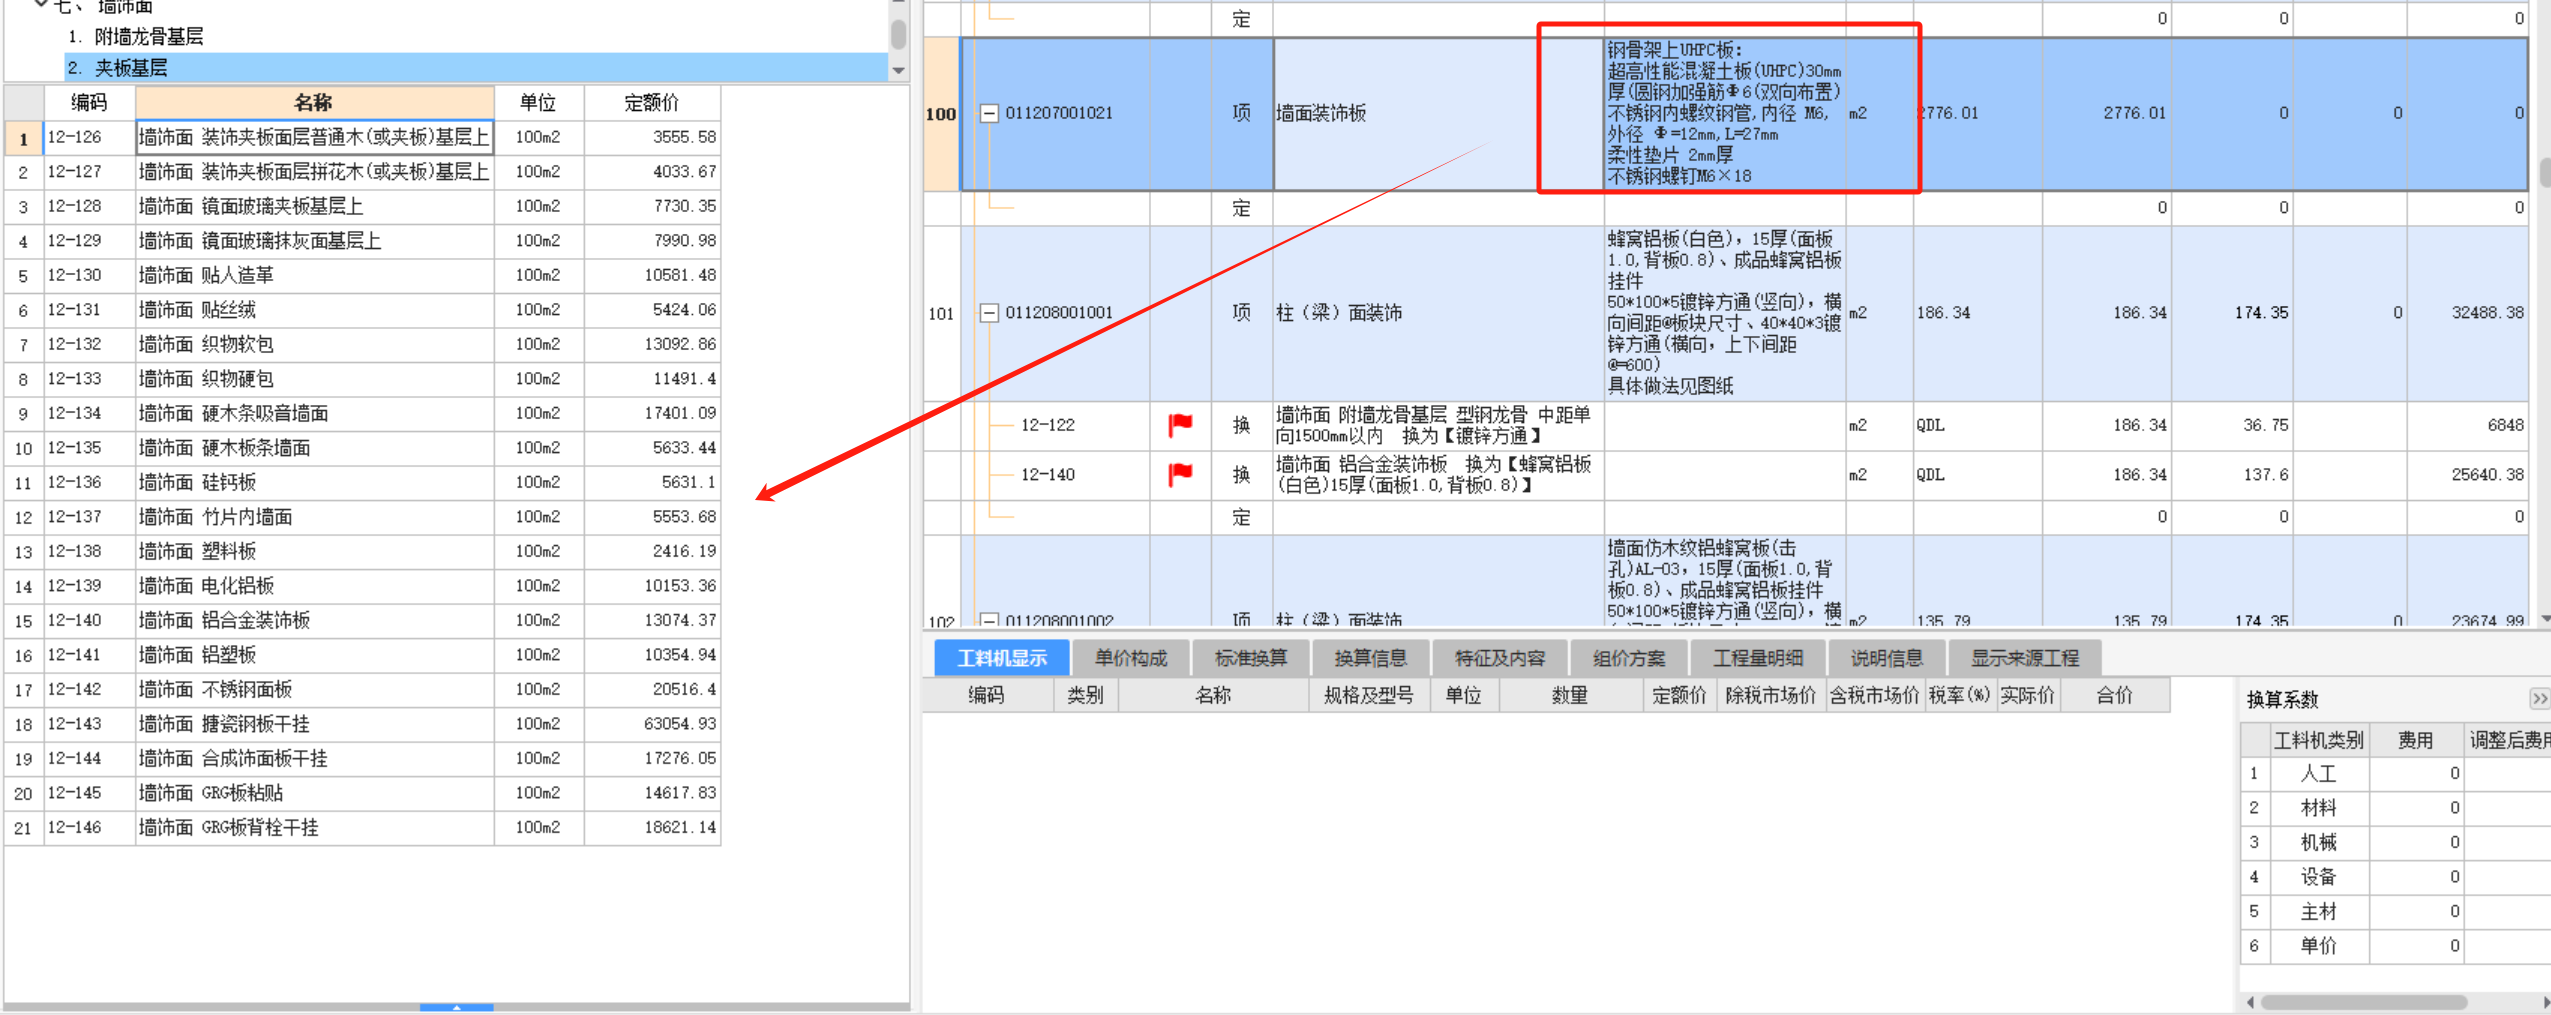
Task: Select tree node 2. 夹板基层
Action: coord(476,68)
